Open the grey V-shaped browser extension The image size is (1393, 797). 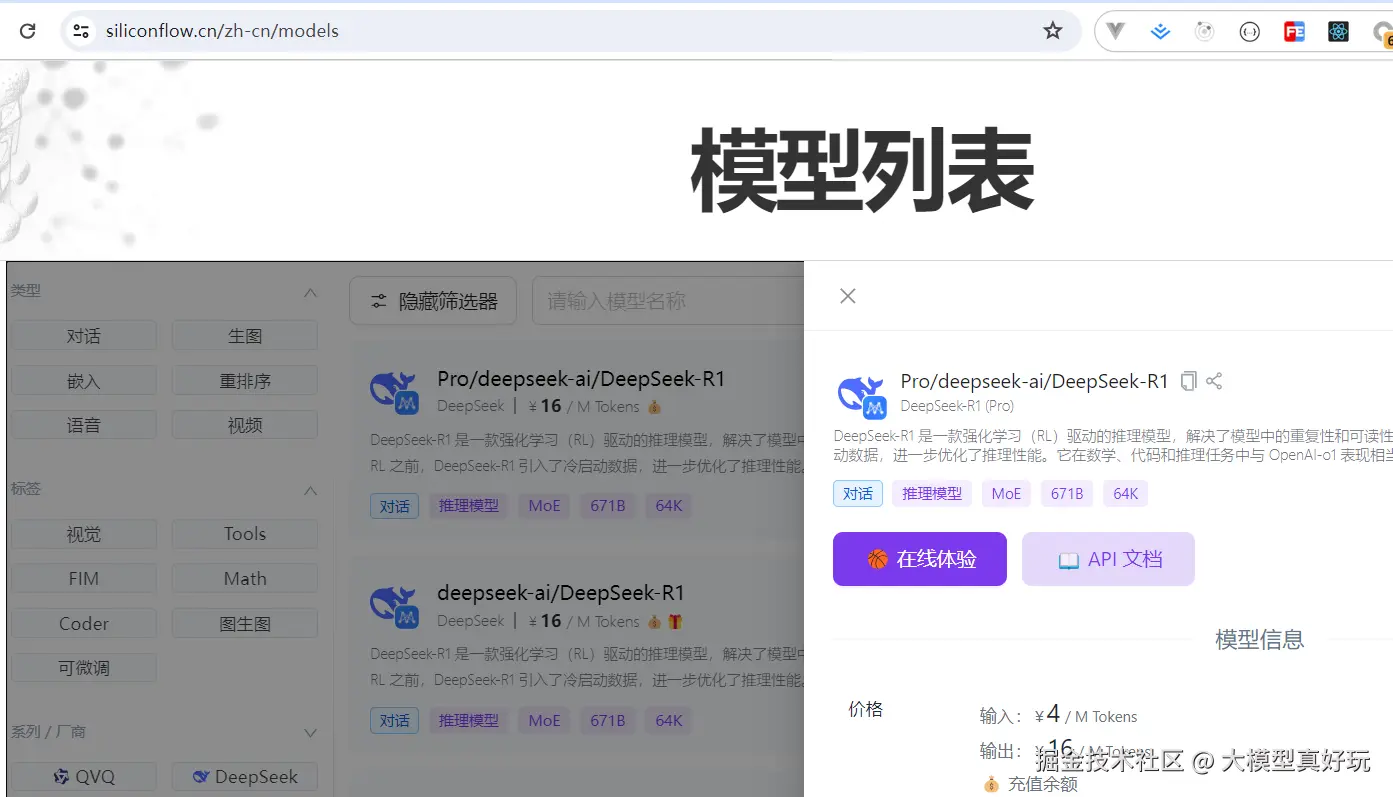(1116, 32)
